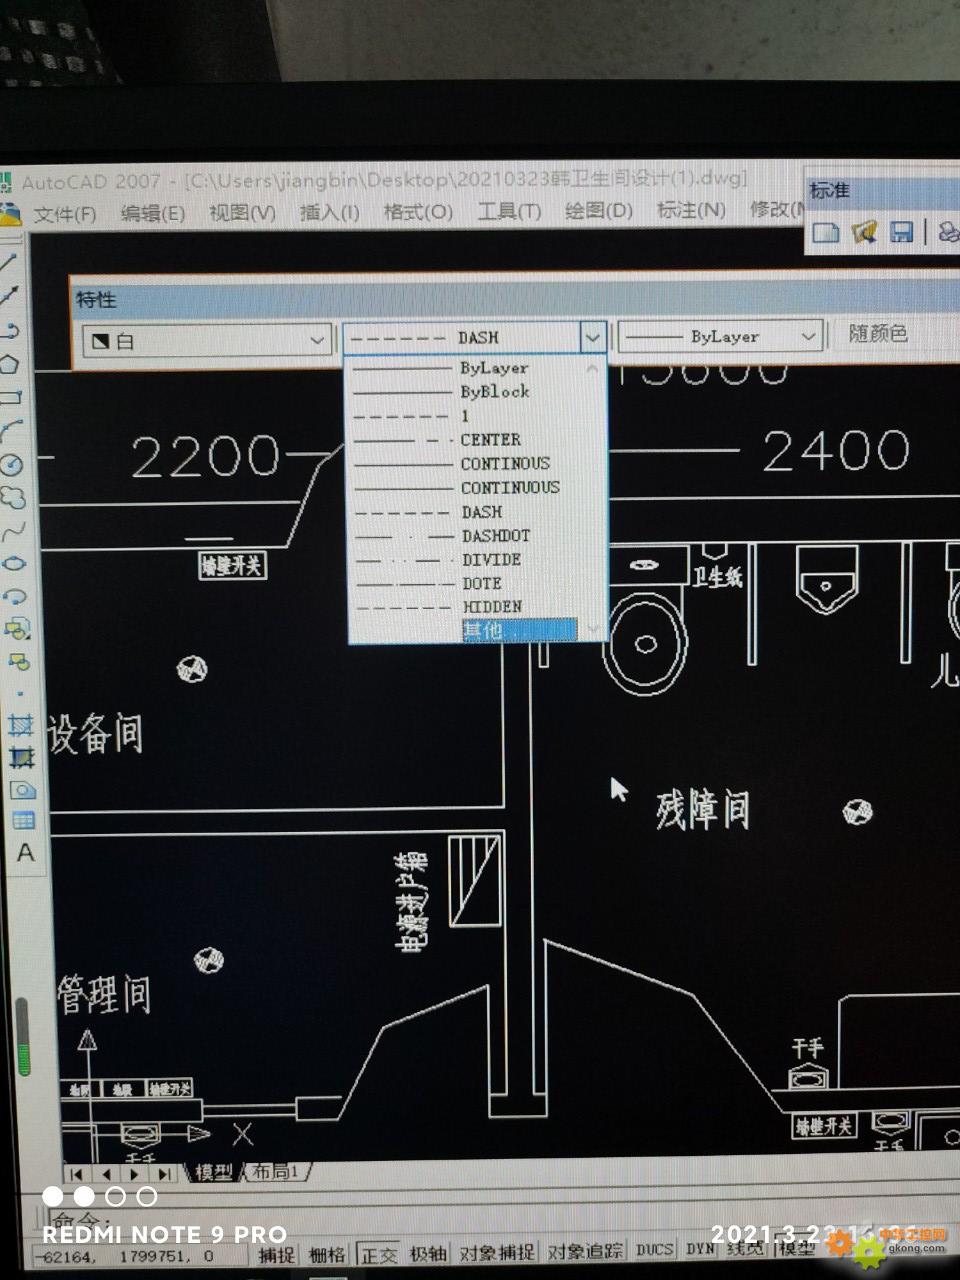Image resolution: width=960 pixels, height=1280 pixels.
Task: Select the Polygon tool
Action: point(10,364)
